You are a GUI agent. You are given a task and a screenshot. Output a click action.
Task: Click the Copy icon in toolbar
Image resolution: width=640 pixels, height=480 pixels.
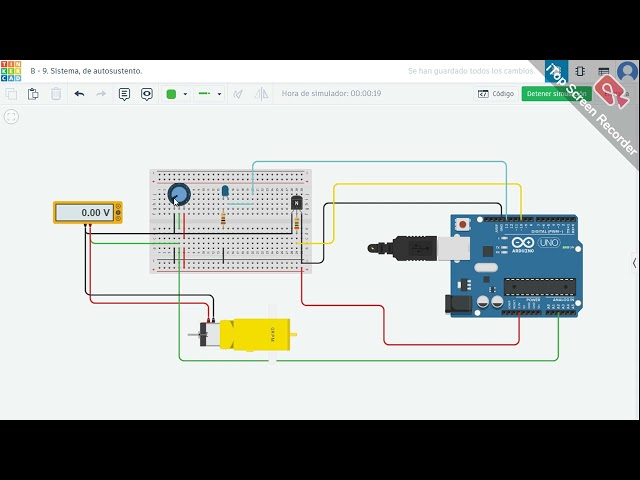coord(11,94)
